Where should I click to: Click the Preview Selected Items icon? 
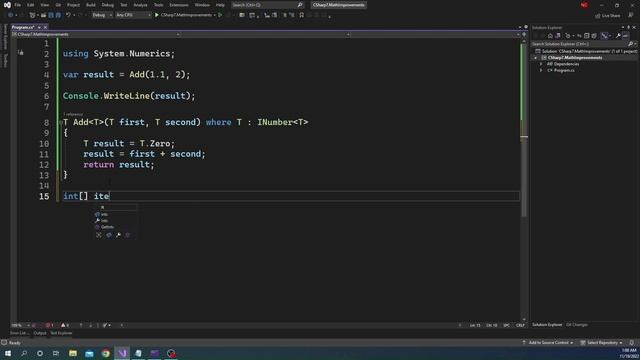pos(625,36)
